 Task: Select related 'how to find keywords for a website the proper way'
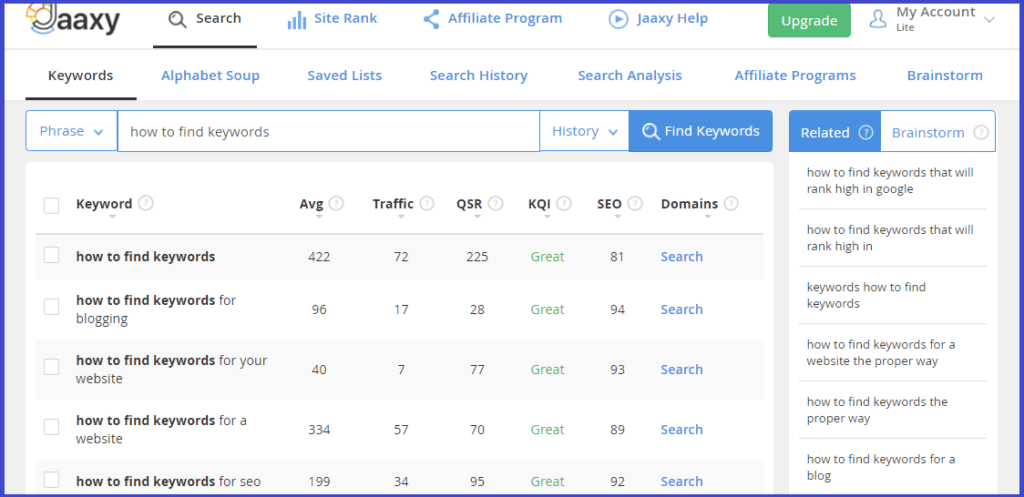tap(881, 353)
